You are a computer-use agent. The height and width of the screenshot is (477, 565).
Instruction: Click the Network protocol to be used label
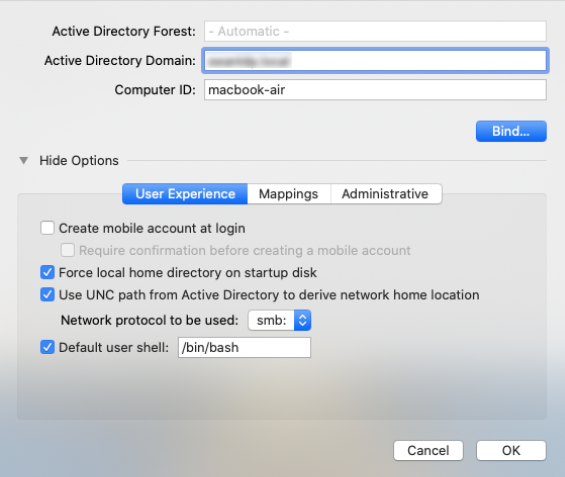click(x=150, y=320)
